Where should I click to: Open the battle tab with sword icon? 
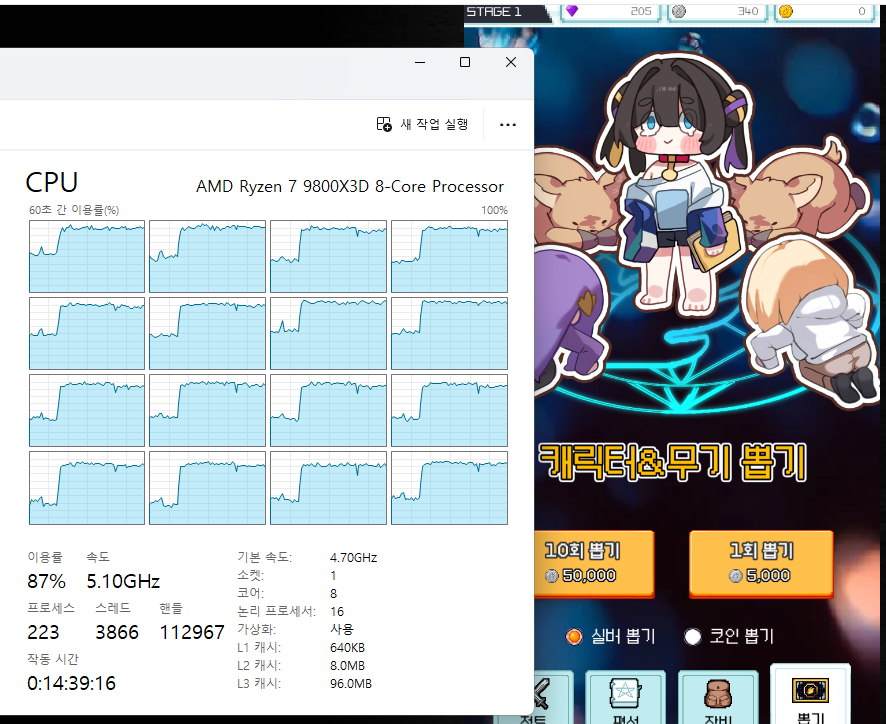(x=545, y=697)
